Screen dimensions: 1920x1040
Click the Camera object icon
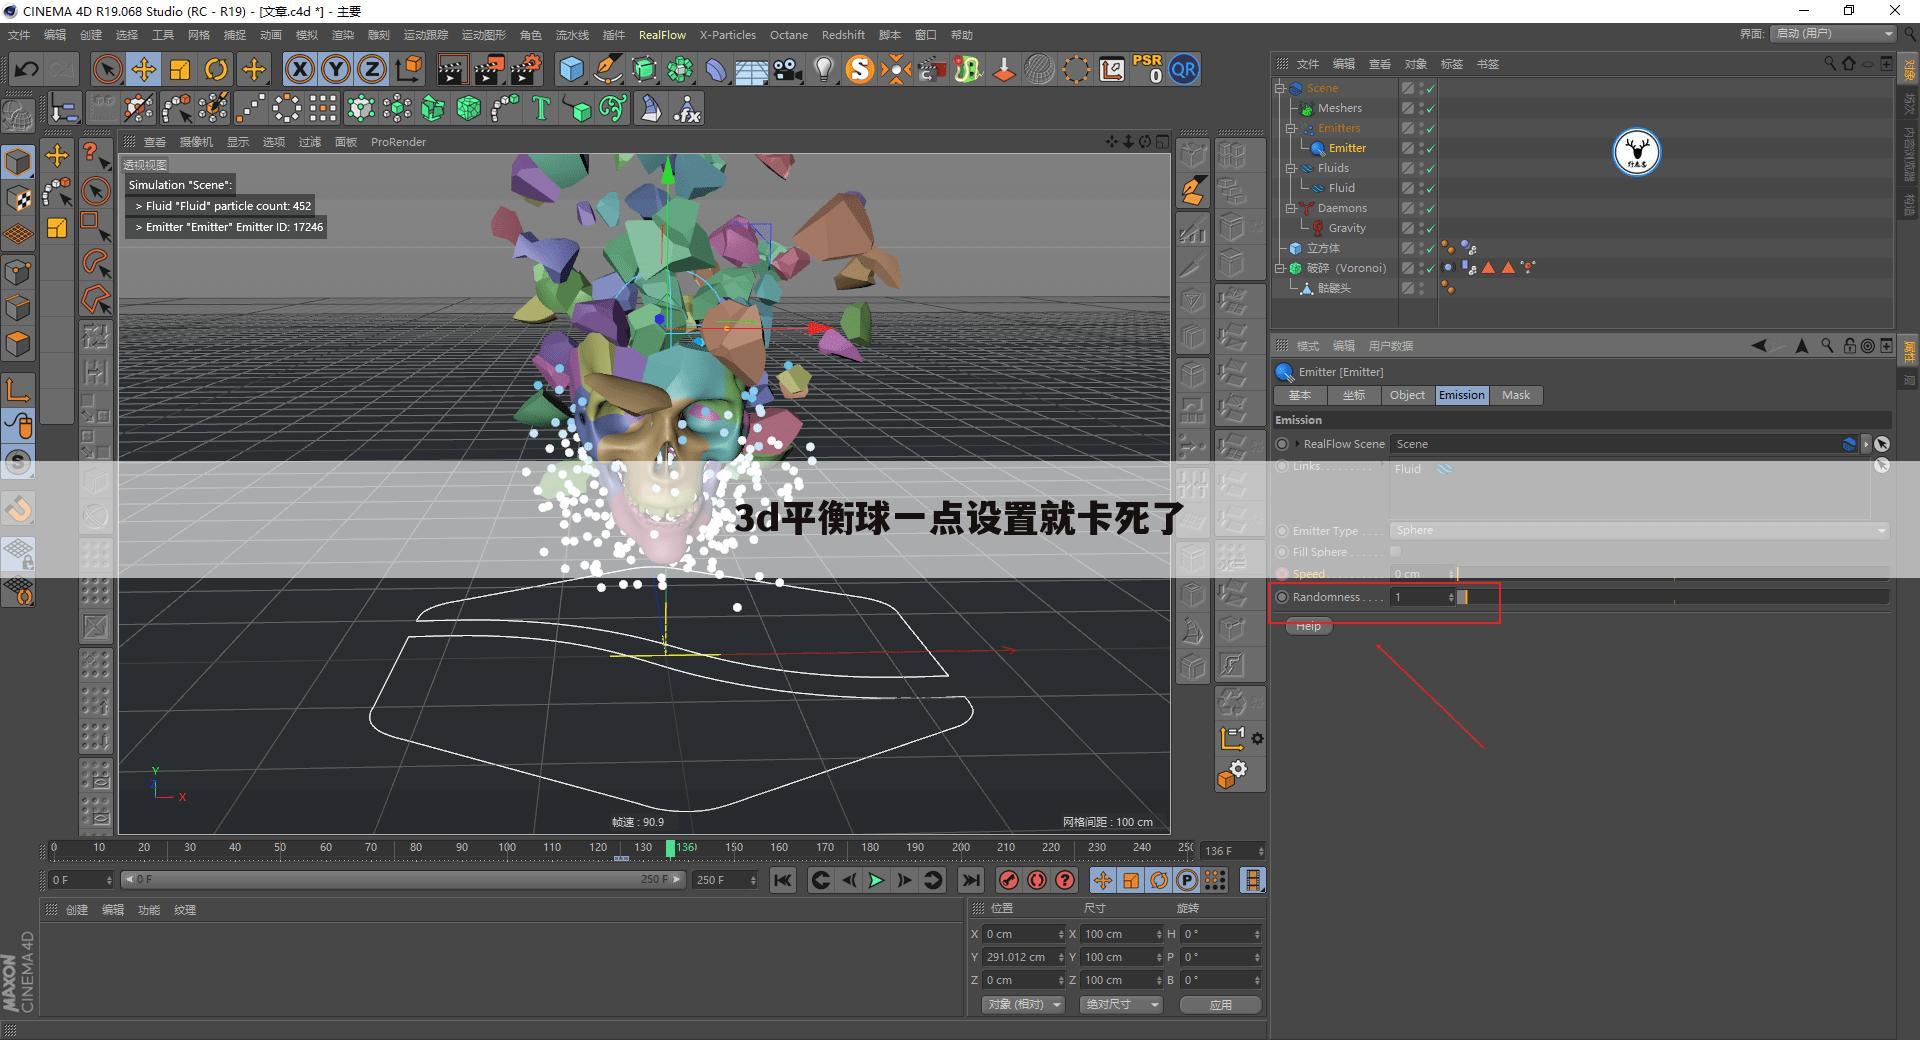pos(788,69)
